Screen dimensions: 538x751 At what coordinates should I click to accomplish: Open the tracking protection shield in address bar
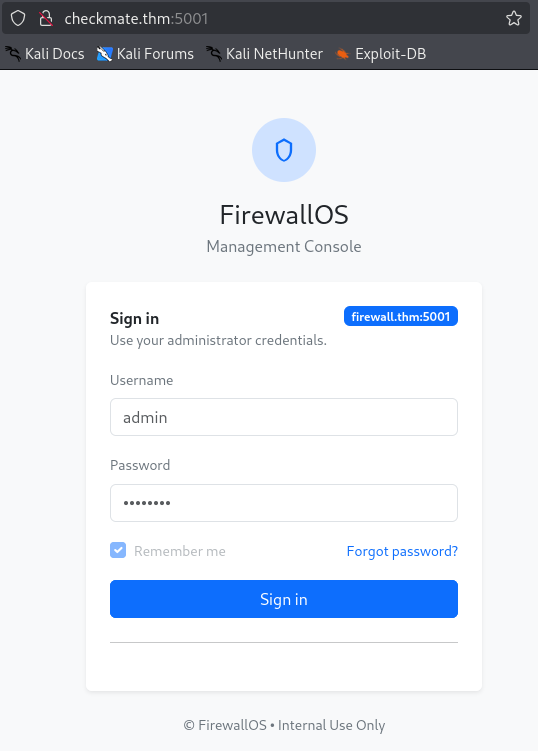[x=18, y=19]
